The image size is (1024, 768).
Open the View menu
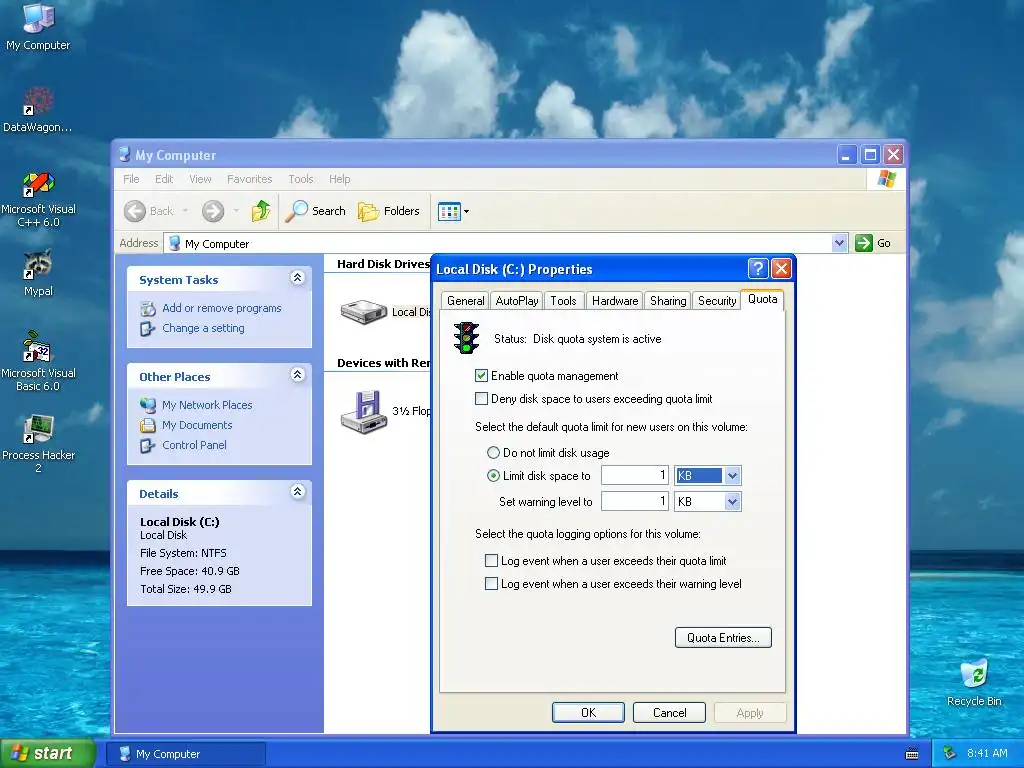point(200,179)
